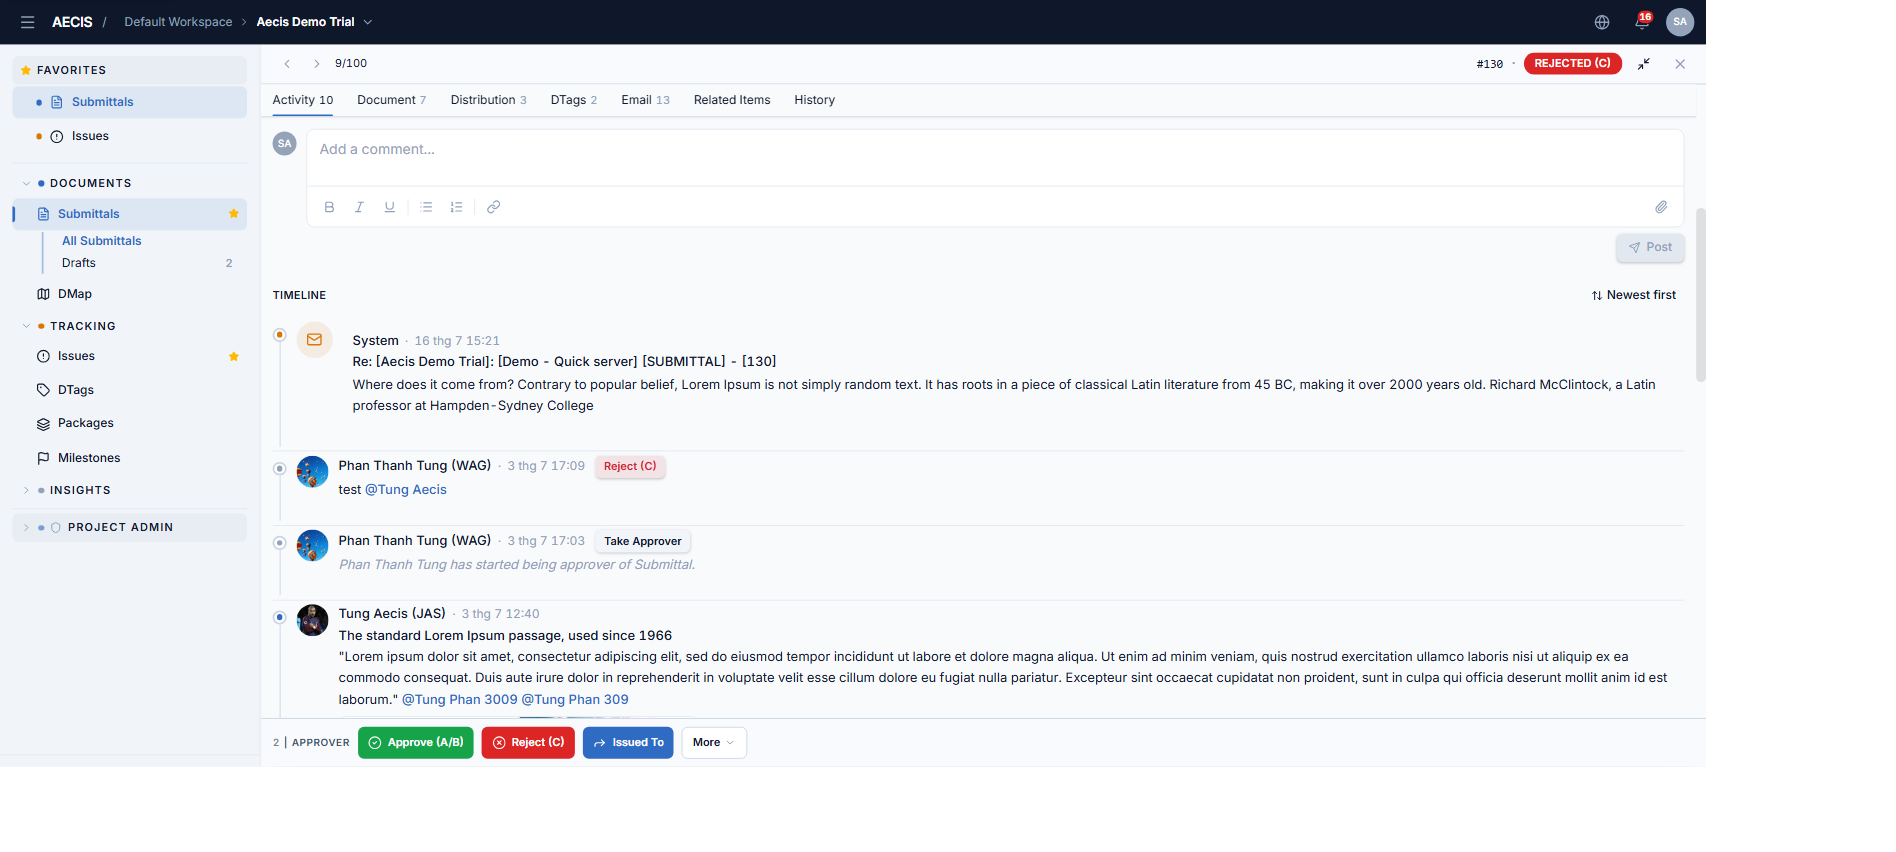Open the Aecis Demo Trial project dropdown

click(314, 22)
